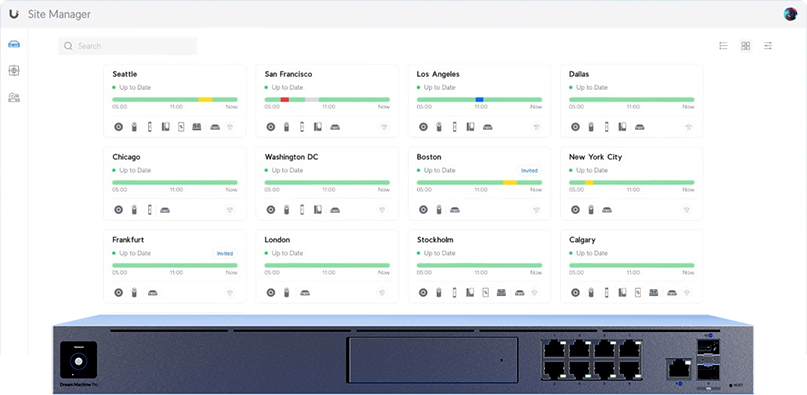The width and height of the screenshot is (807, 395).
Task: Switch to grid view layout
Action: pos(745,46)
